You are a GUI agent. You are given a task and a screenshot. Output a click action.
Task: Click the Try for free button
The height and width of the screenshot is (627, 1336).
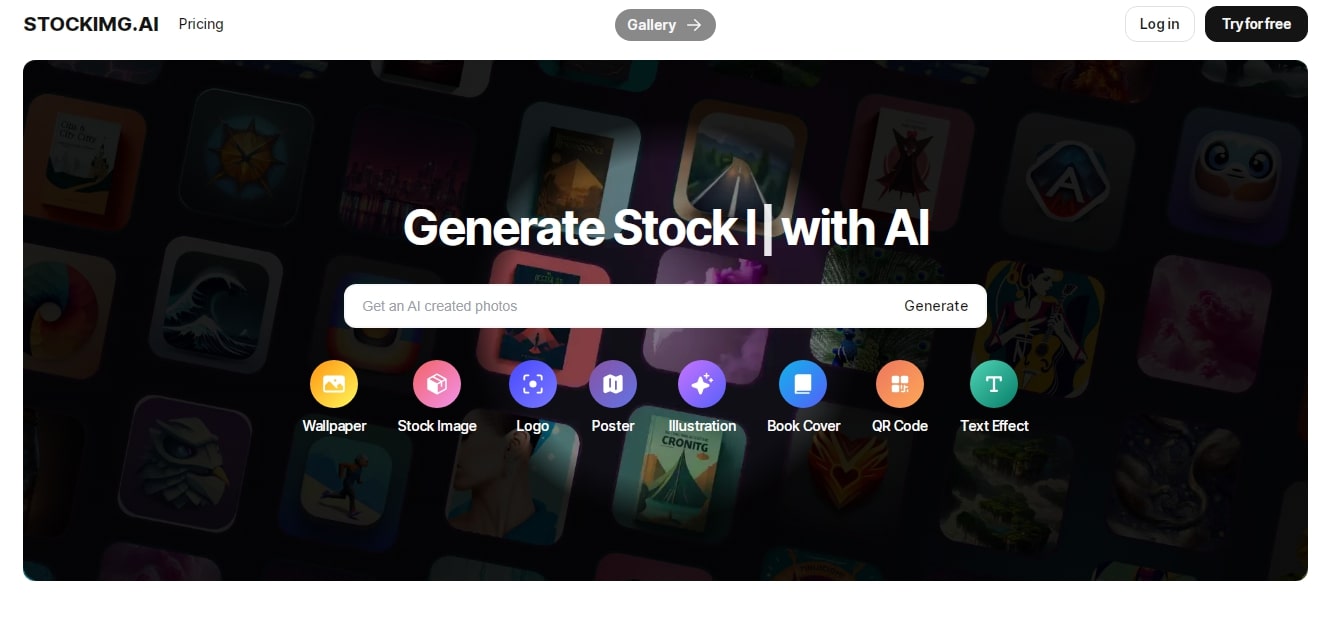(1256, 24)
